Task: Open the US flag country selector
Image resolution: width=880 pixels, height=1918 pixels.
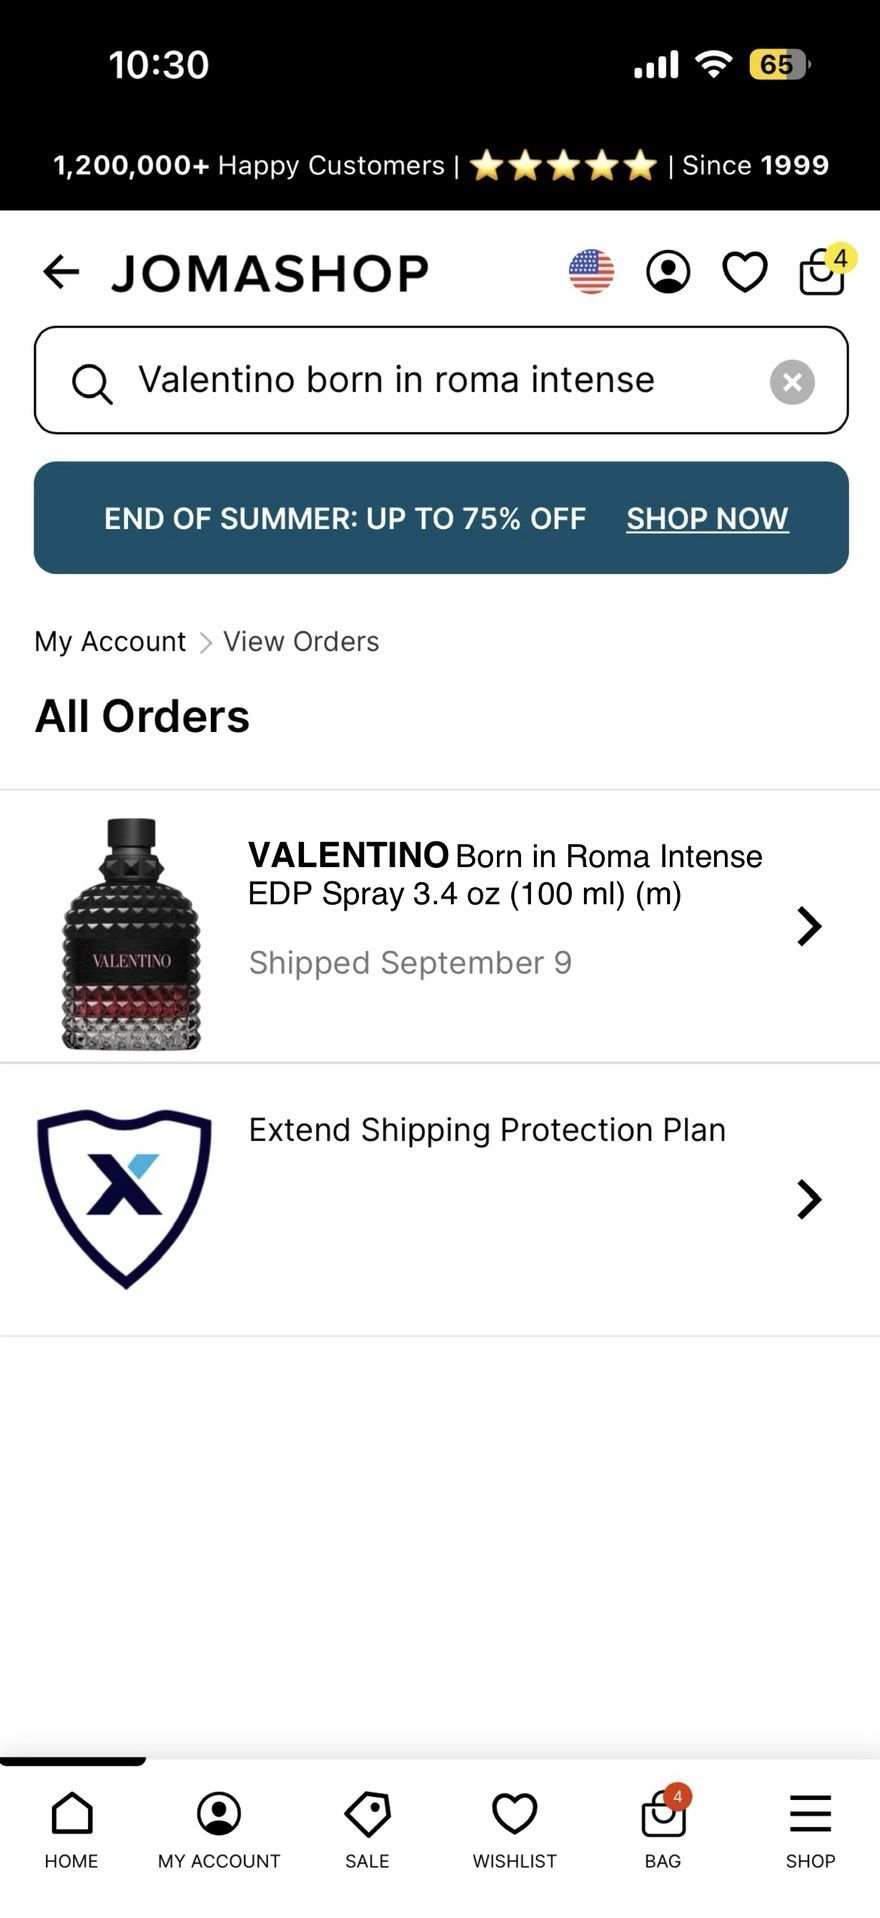Action: 591,272
